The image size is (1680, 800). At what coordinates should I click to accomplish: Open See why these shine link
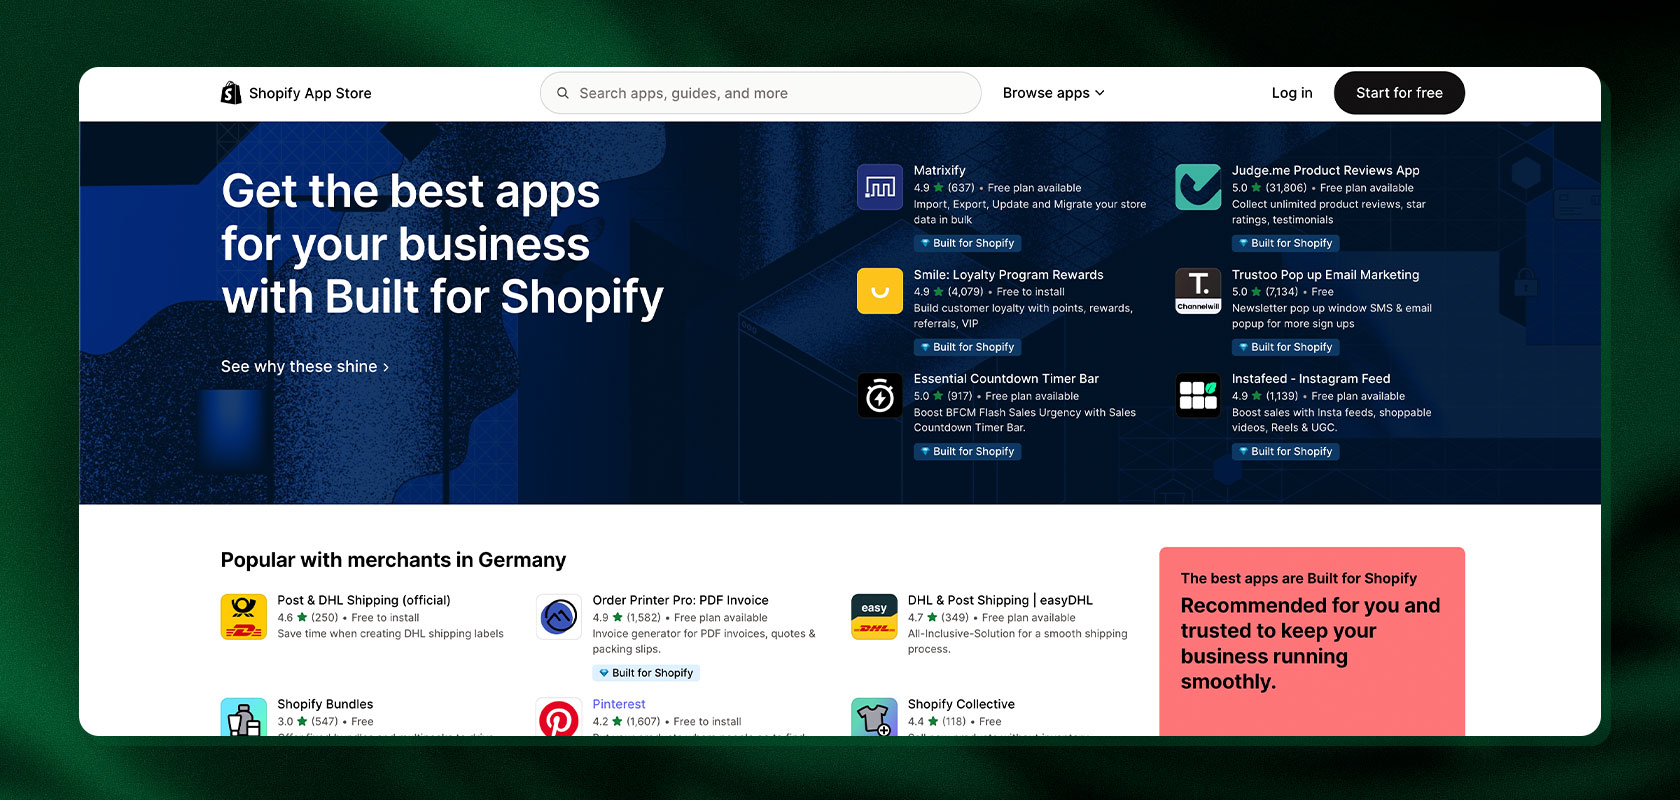pyautogui.click(x=305, y=367)
